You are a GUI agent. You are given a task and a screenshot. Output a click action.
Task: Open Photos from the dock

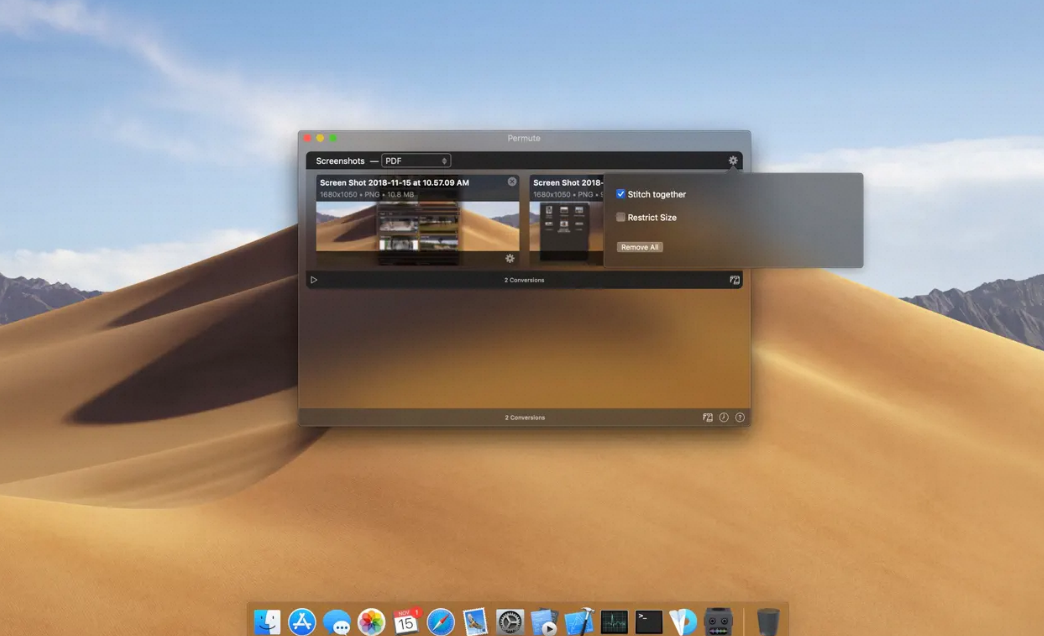pyautogui.click(x=371, y=622)
